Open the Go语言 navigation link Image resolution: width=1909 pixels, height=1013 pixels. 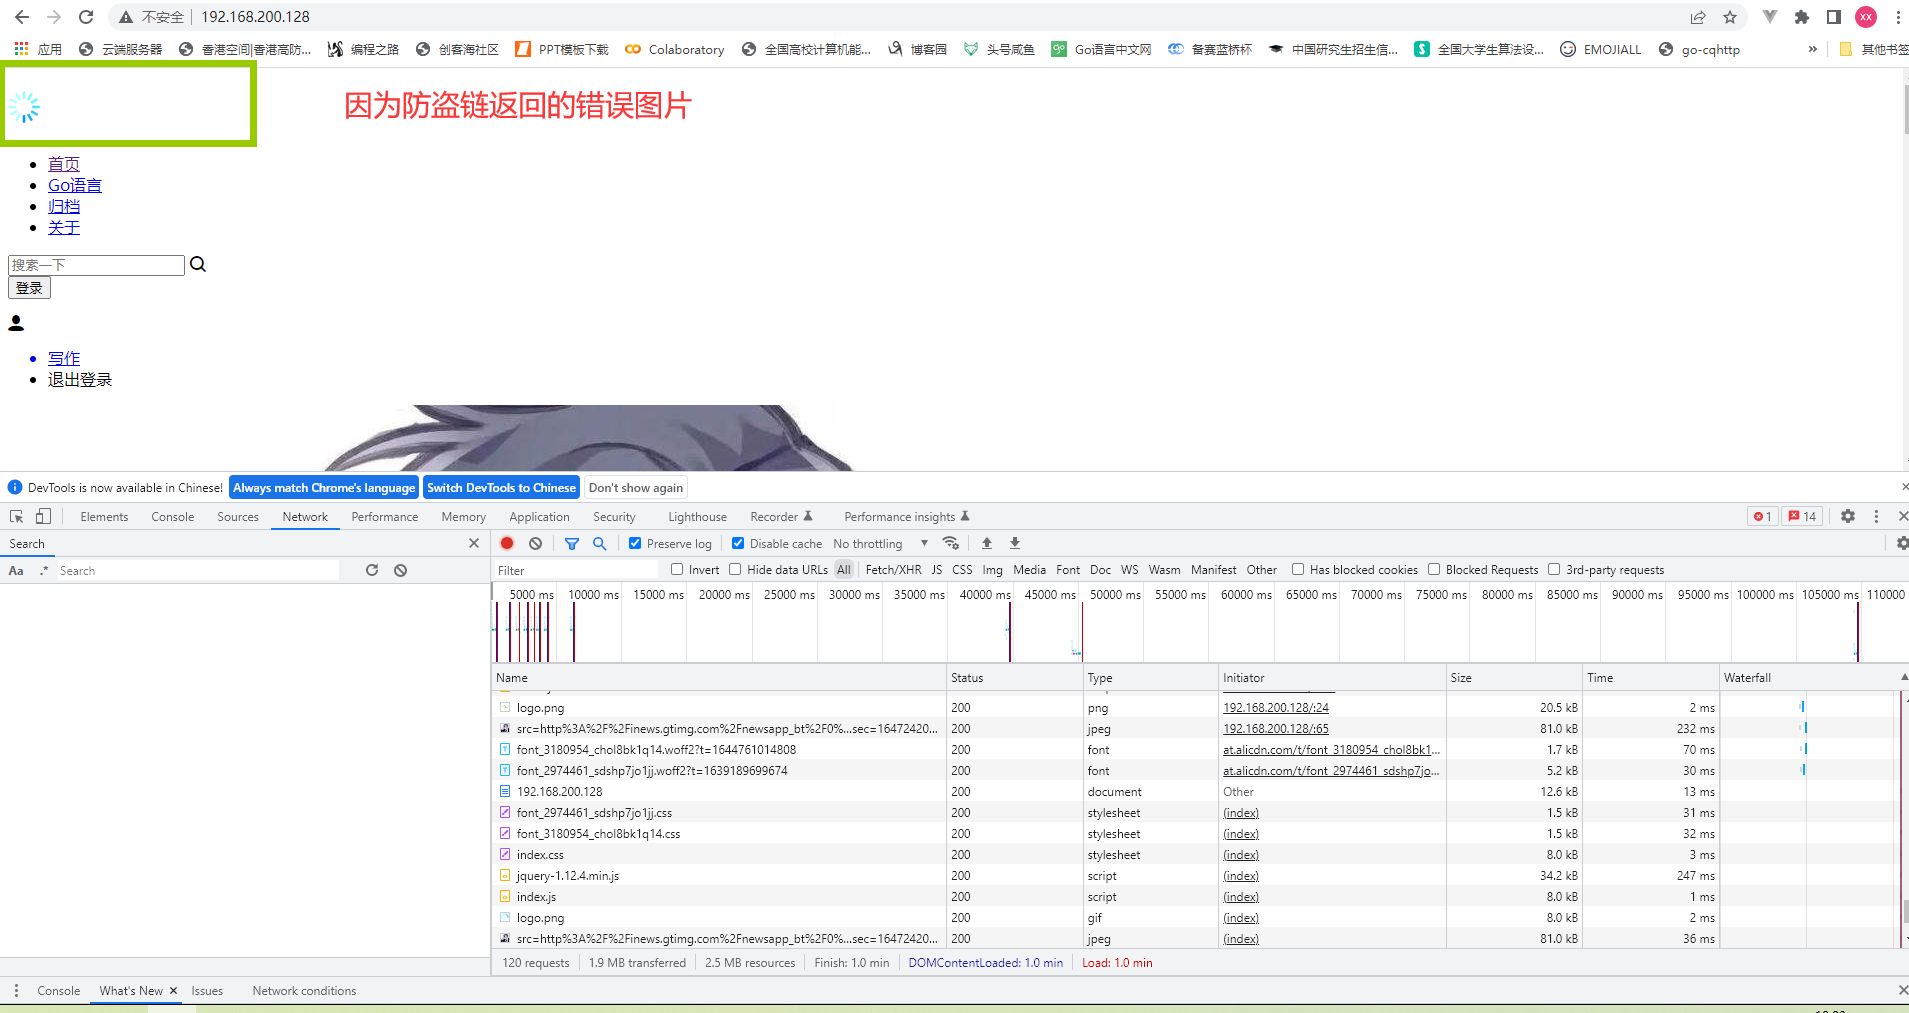(x=75, y=185)
